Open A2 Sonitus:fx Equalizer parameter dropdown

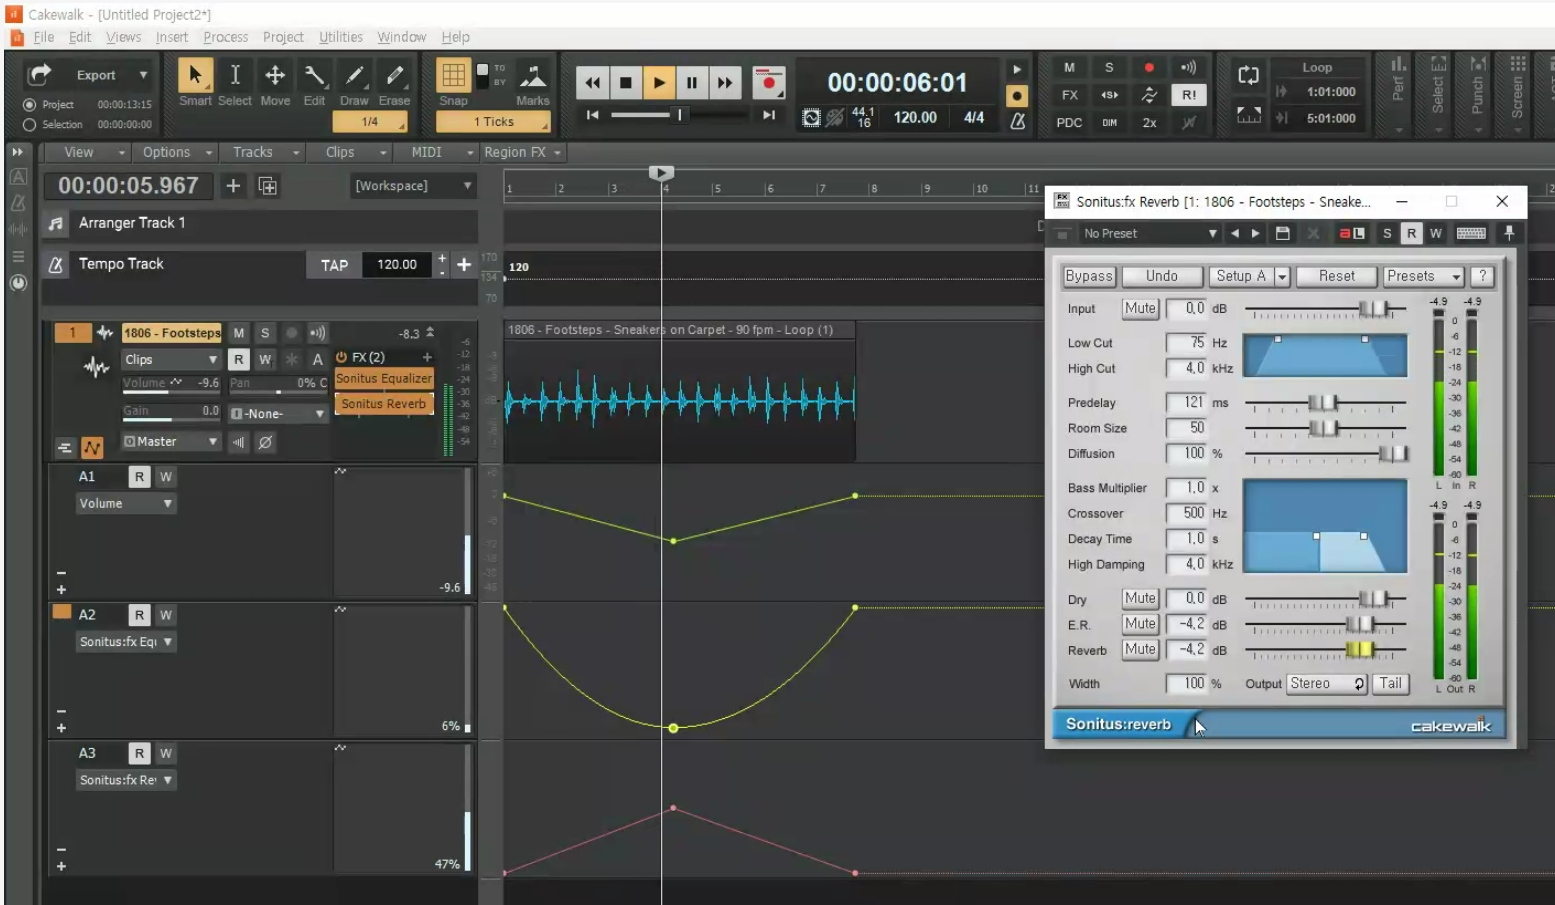click(x=126, y=642)
